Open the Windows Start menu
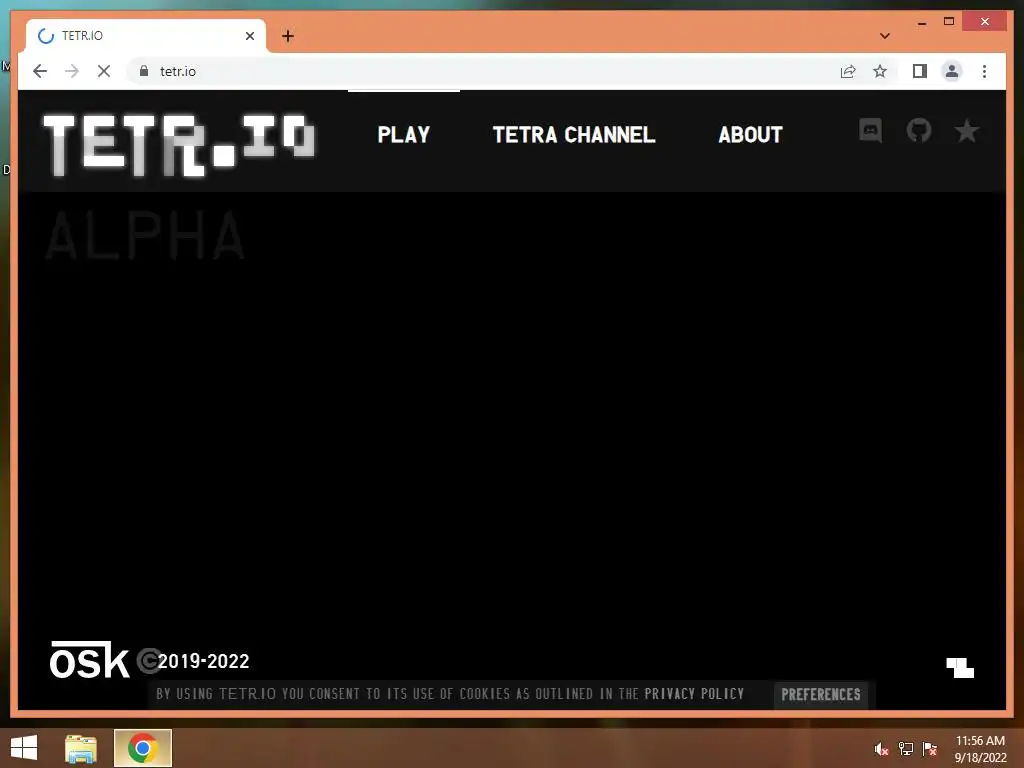The width and height of the screenshot is (1024, 768). pyautogui.click(x=24, y=748)
